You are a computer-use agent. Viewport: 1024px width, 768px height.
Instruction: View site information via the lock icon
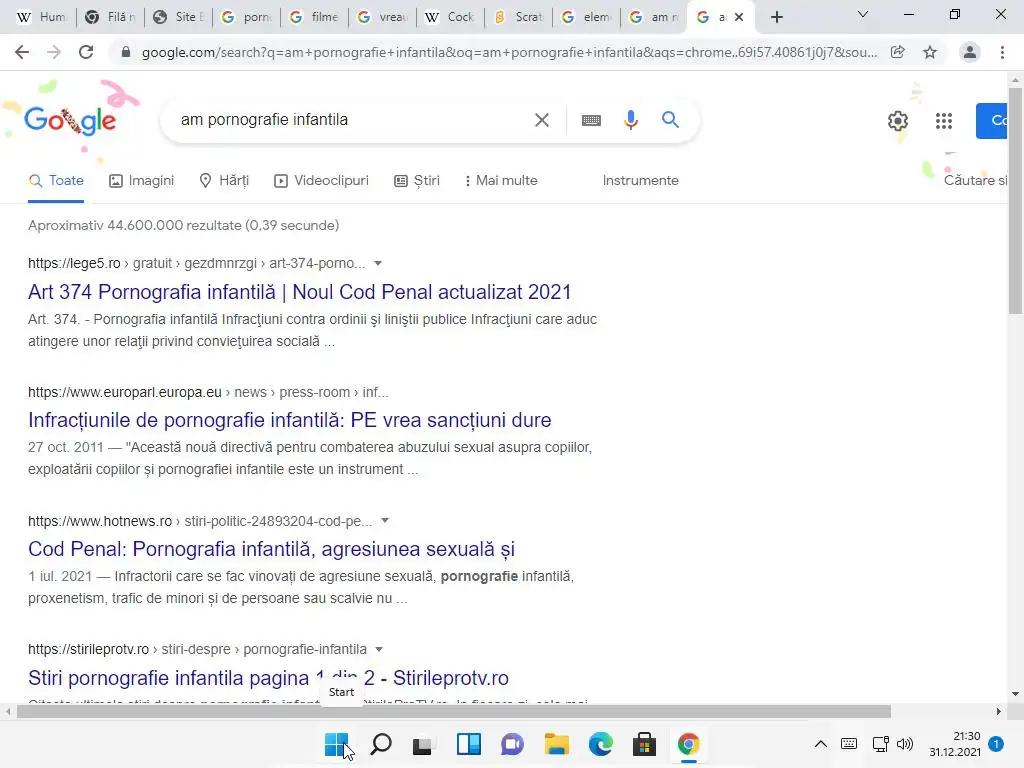pyautogui.click(x=126, y=52)
